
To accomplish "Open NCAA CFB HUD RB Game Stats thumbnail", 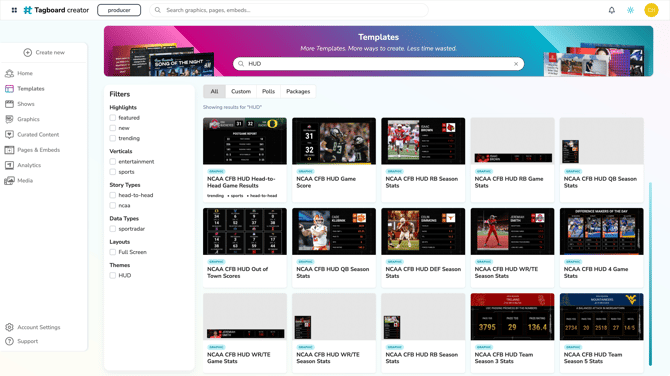I will pyautogui.click(x=512, y=141).
